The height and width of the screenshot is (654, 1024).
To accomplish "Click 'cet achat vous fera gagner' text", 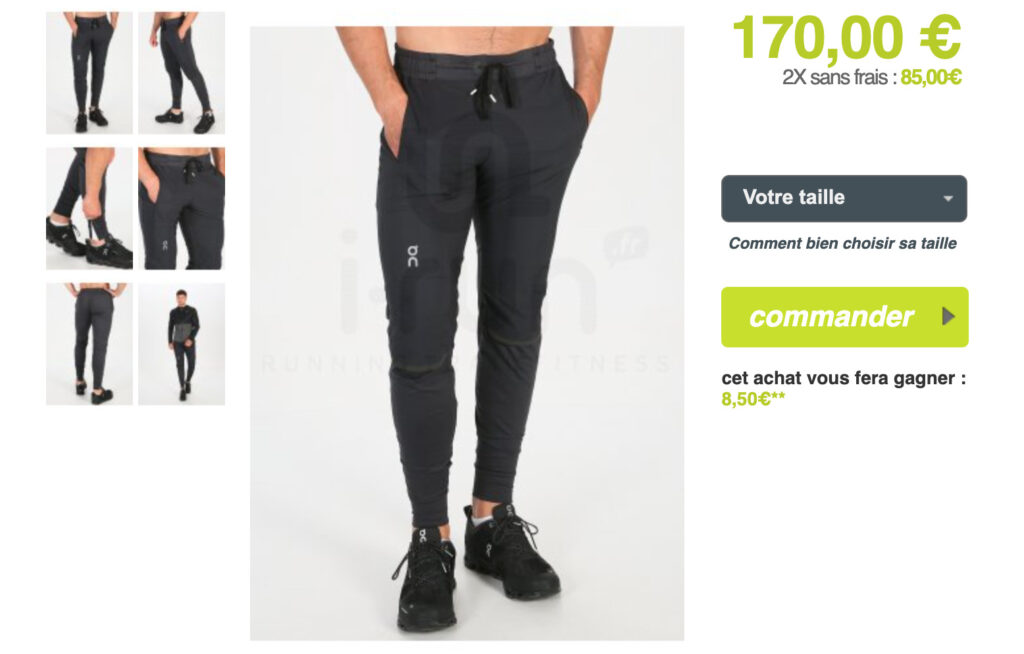I will [x=843, y=378].
